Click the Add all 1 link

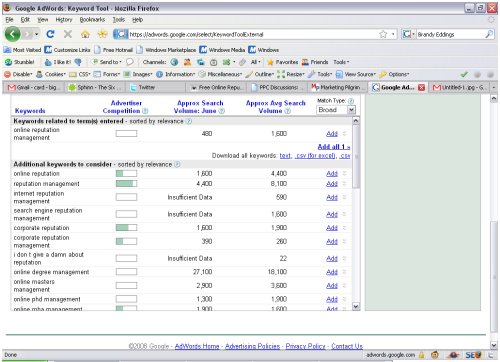coord(334,147)
